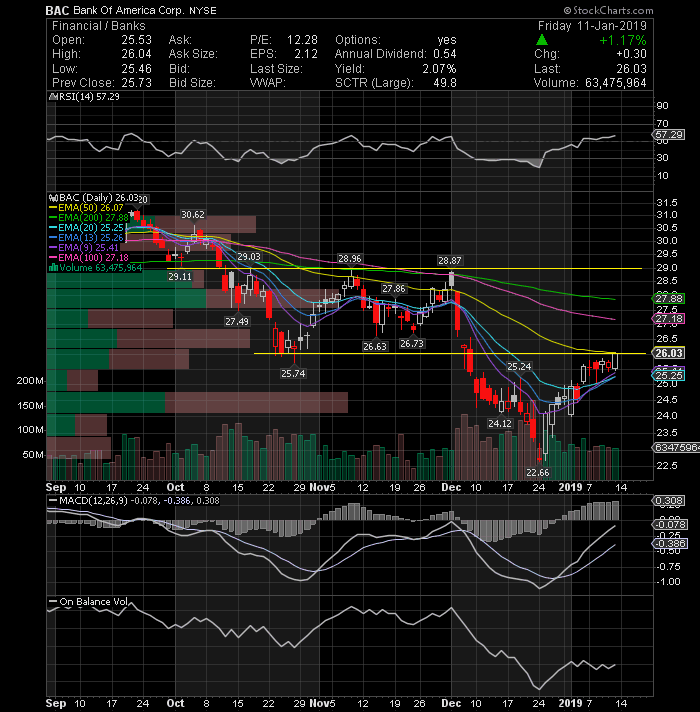Click the trough price label 26.73
Image resolution: width=700 pixels, height=712 pixels.
[412, 344]
